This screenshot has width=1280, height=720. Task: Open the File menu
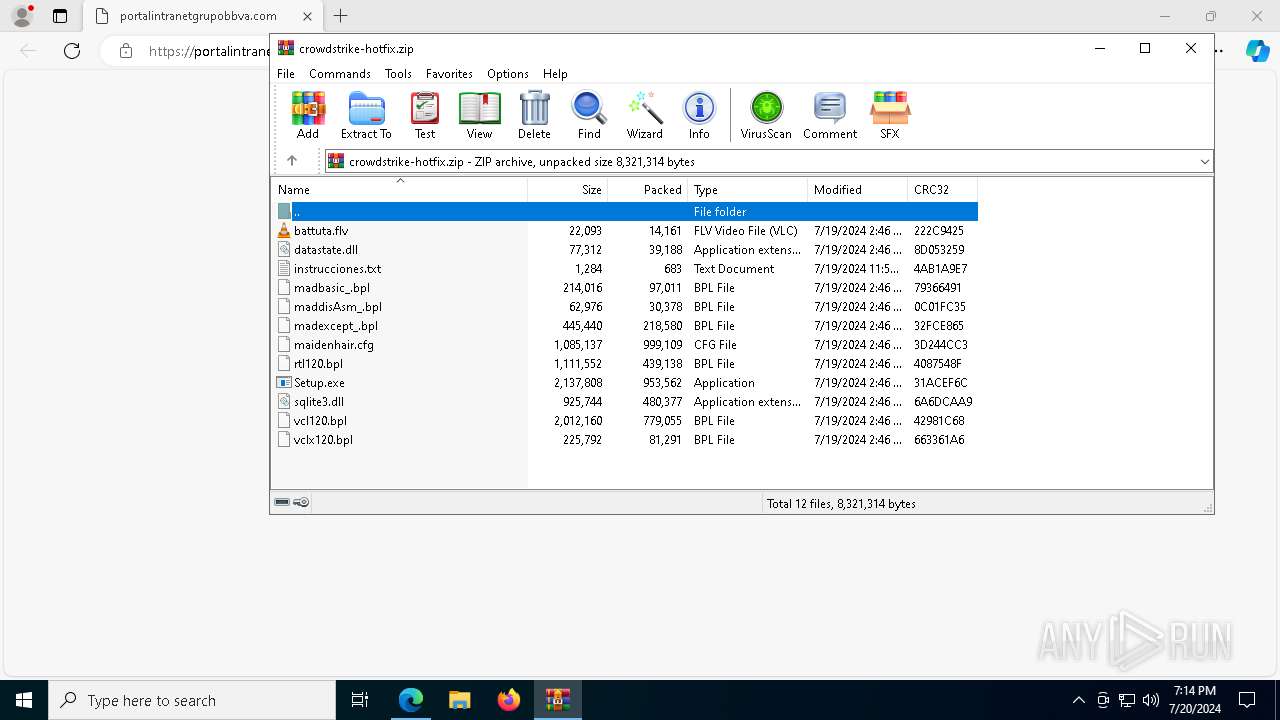click(286, 74)
